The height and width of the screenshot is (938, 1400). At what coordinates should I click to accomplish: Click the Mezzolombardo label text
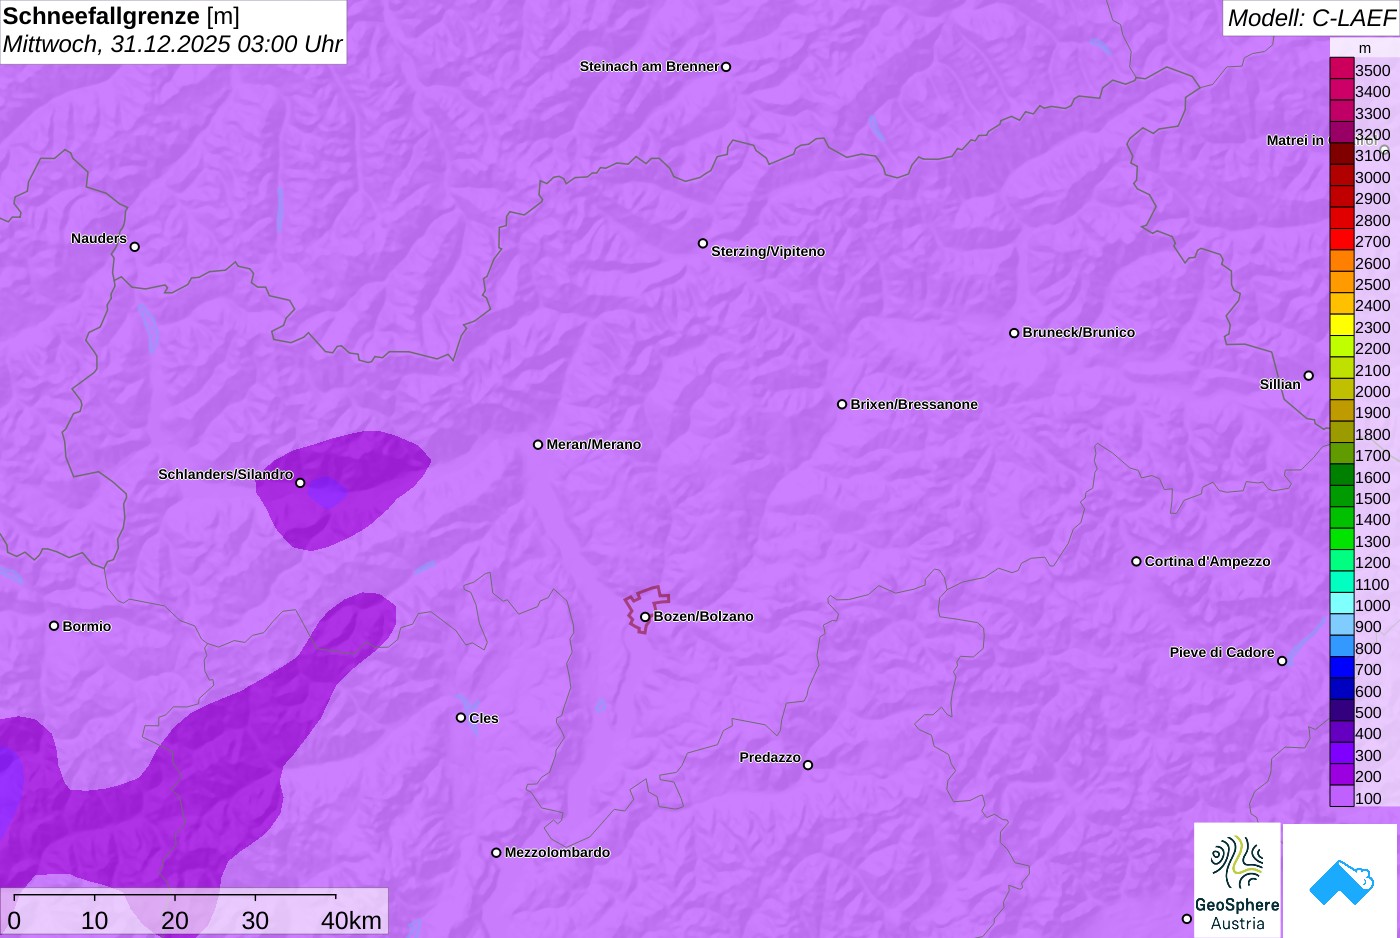[x=557, y=853]
